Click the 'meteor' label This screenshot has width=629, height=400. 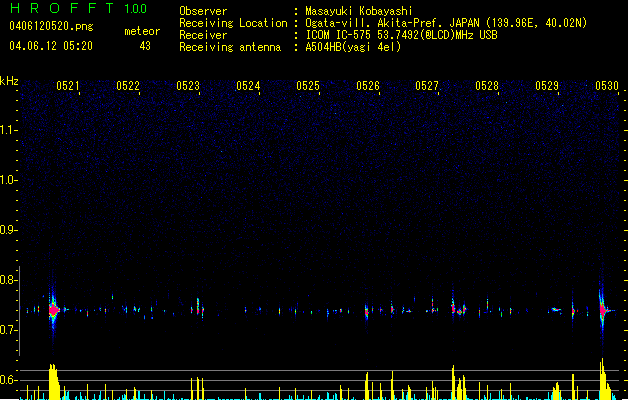point(142,31)
